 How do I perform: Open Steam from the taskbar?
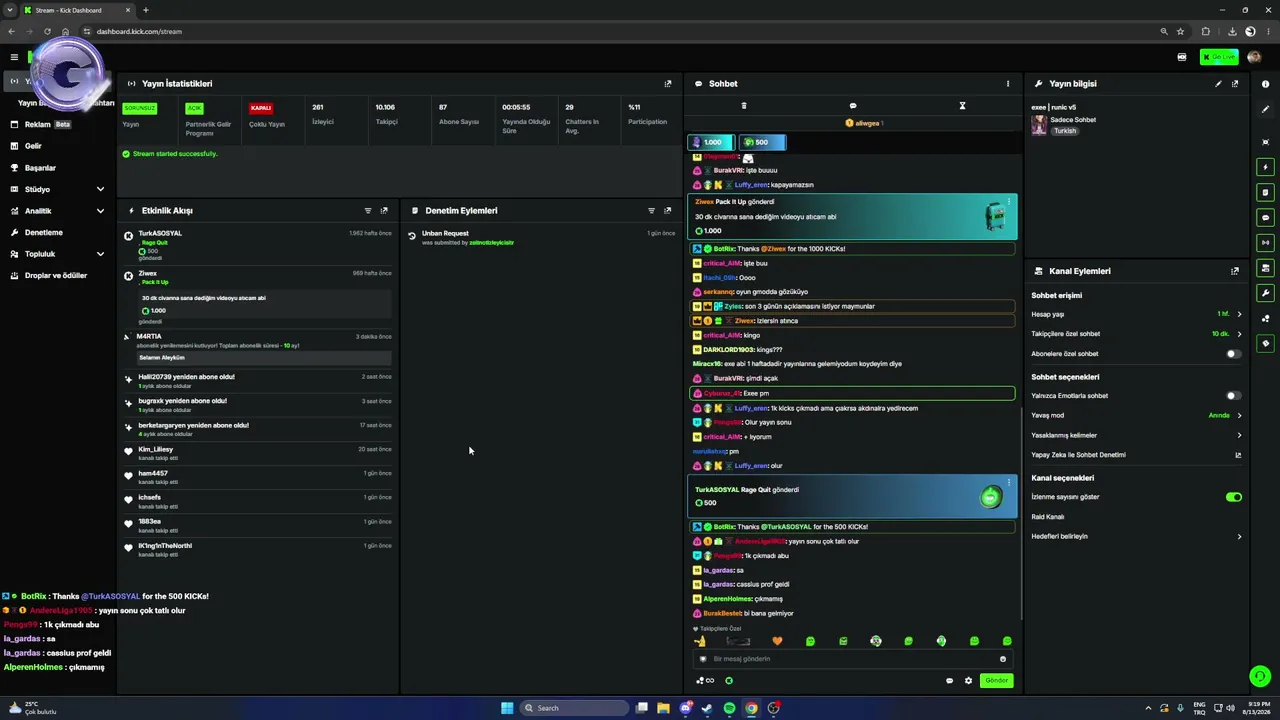tap(707, 708)
